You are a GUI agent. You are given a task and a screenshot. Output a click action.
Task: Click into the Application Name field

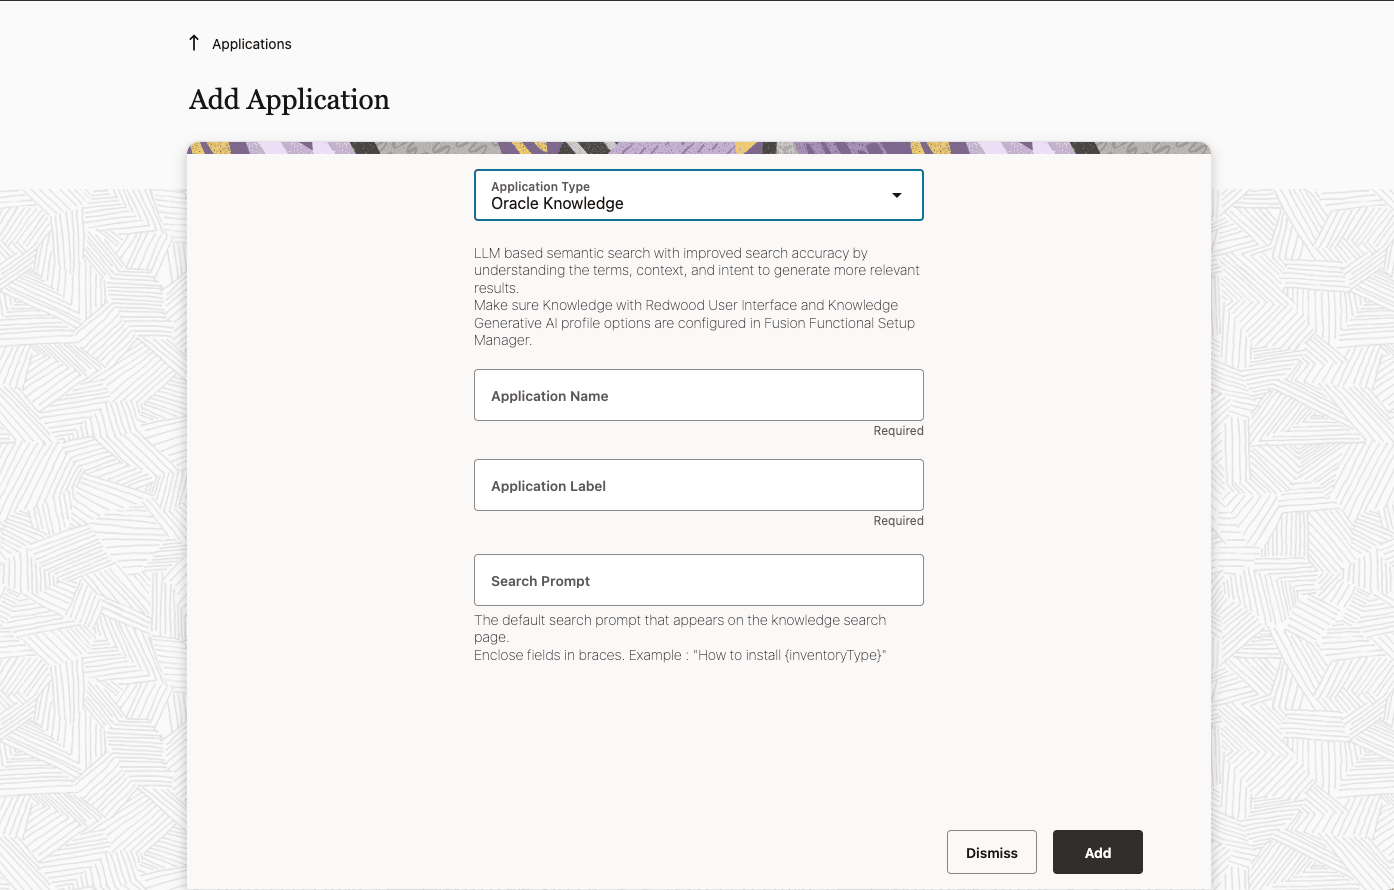(x=697, y=395)
